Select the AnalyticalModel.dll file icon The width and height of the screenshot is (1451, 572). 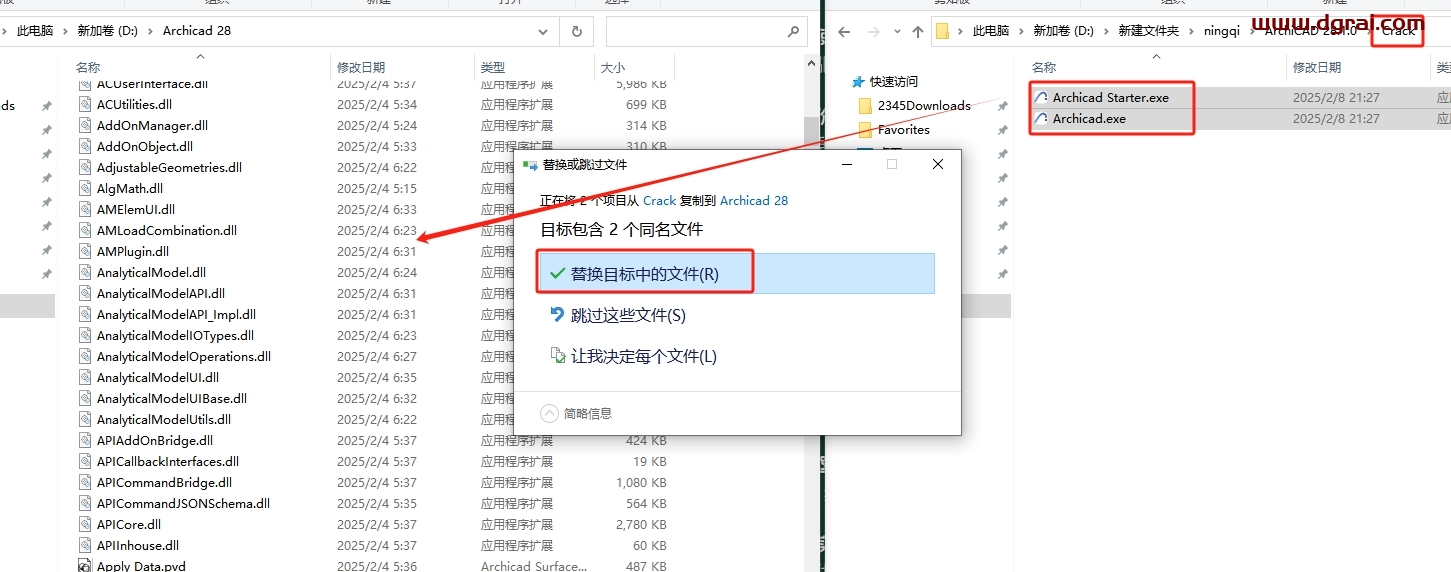pyautogui.click(x=86, y=272)
